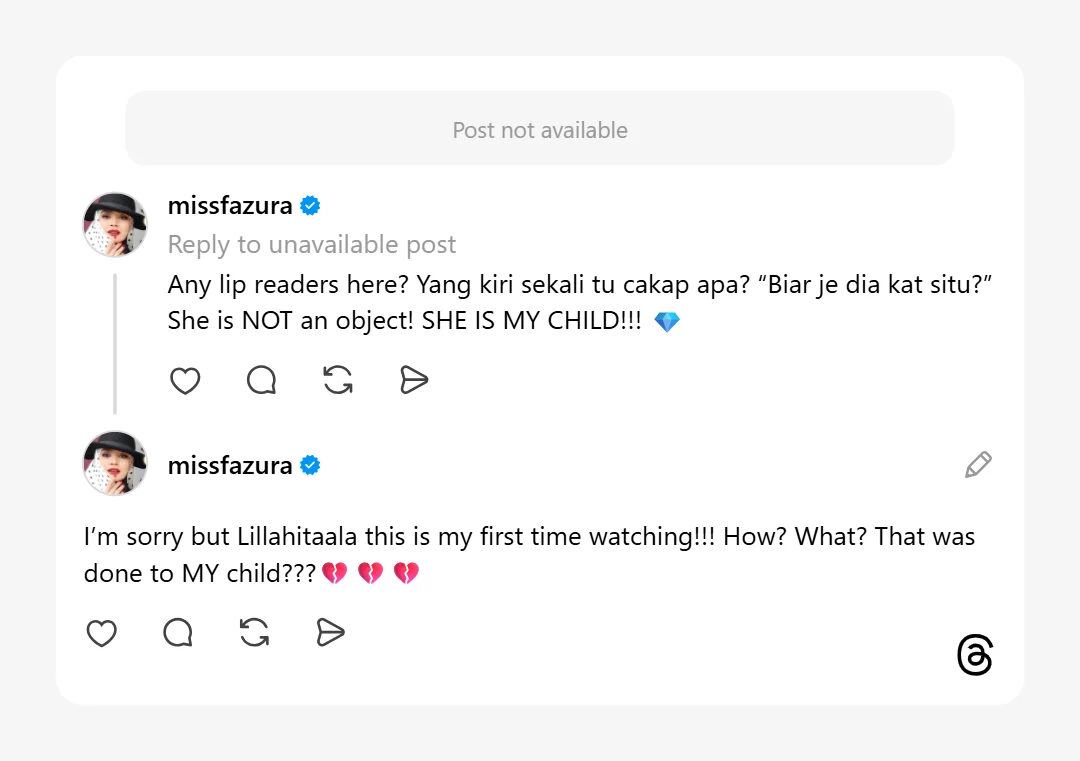Click the "I'm sorry but Lillahitaala" post text
The image size is (1080, 761).
pyautogui.click(x=529, y=537)
